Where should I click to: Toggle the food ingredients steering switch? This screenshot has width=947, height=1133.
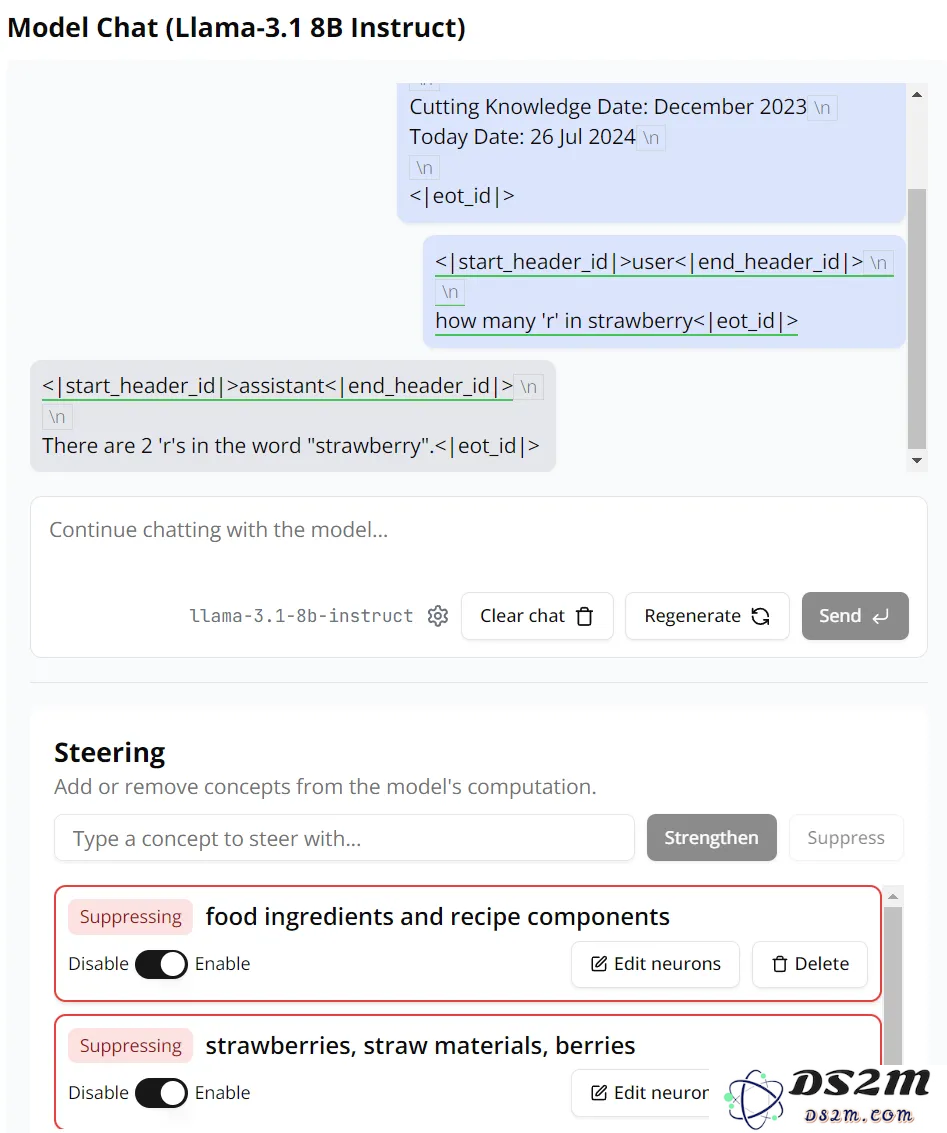click(161, 964)
